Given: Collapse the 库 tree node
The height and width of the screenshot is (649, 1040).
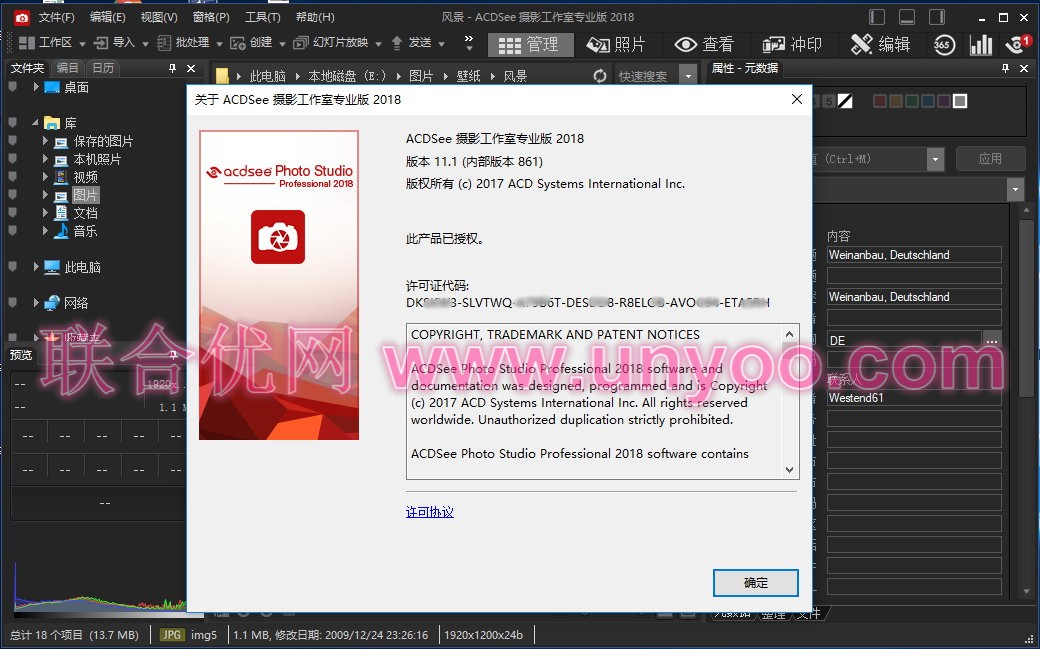Looking at the screenshot, I should tap(35, 122).
